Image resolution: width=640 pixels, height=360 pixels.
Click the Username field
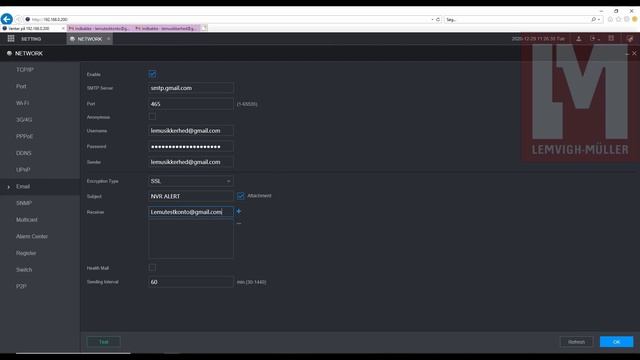(191, 131)
